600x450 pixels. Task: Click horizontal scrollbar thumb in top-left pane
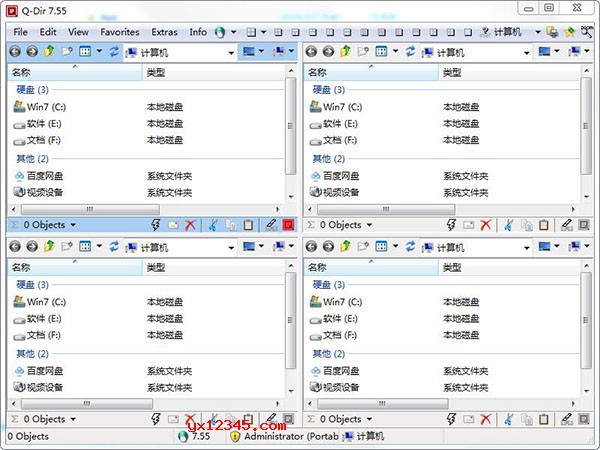90,209
